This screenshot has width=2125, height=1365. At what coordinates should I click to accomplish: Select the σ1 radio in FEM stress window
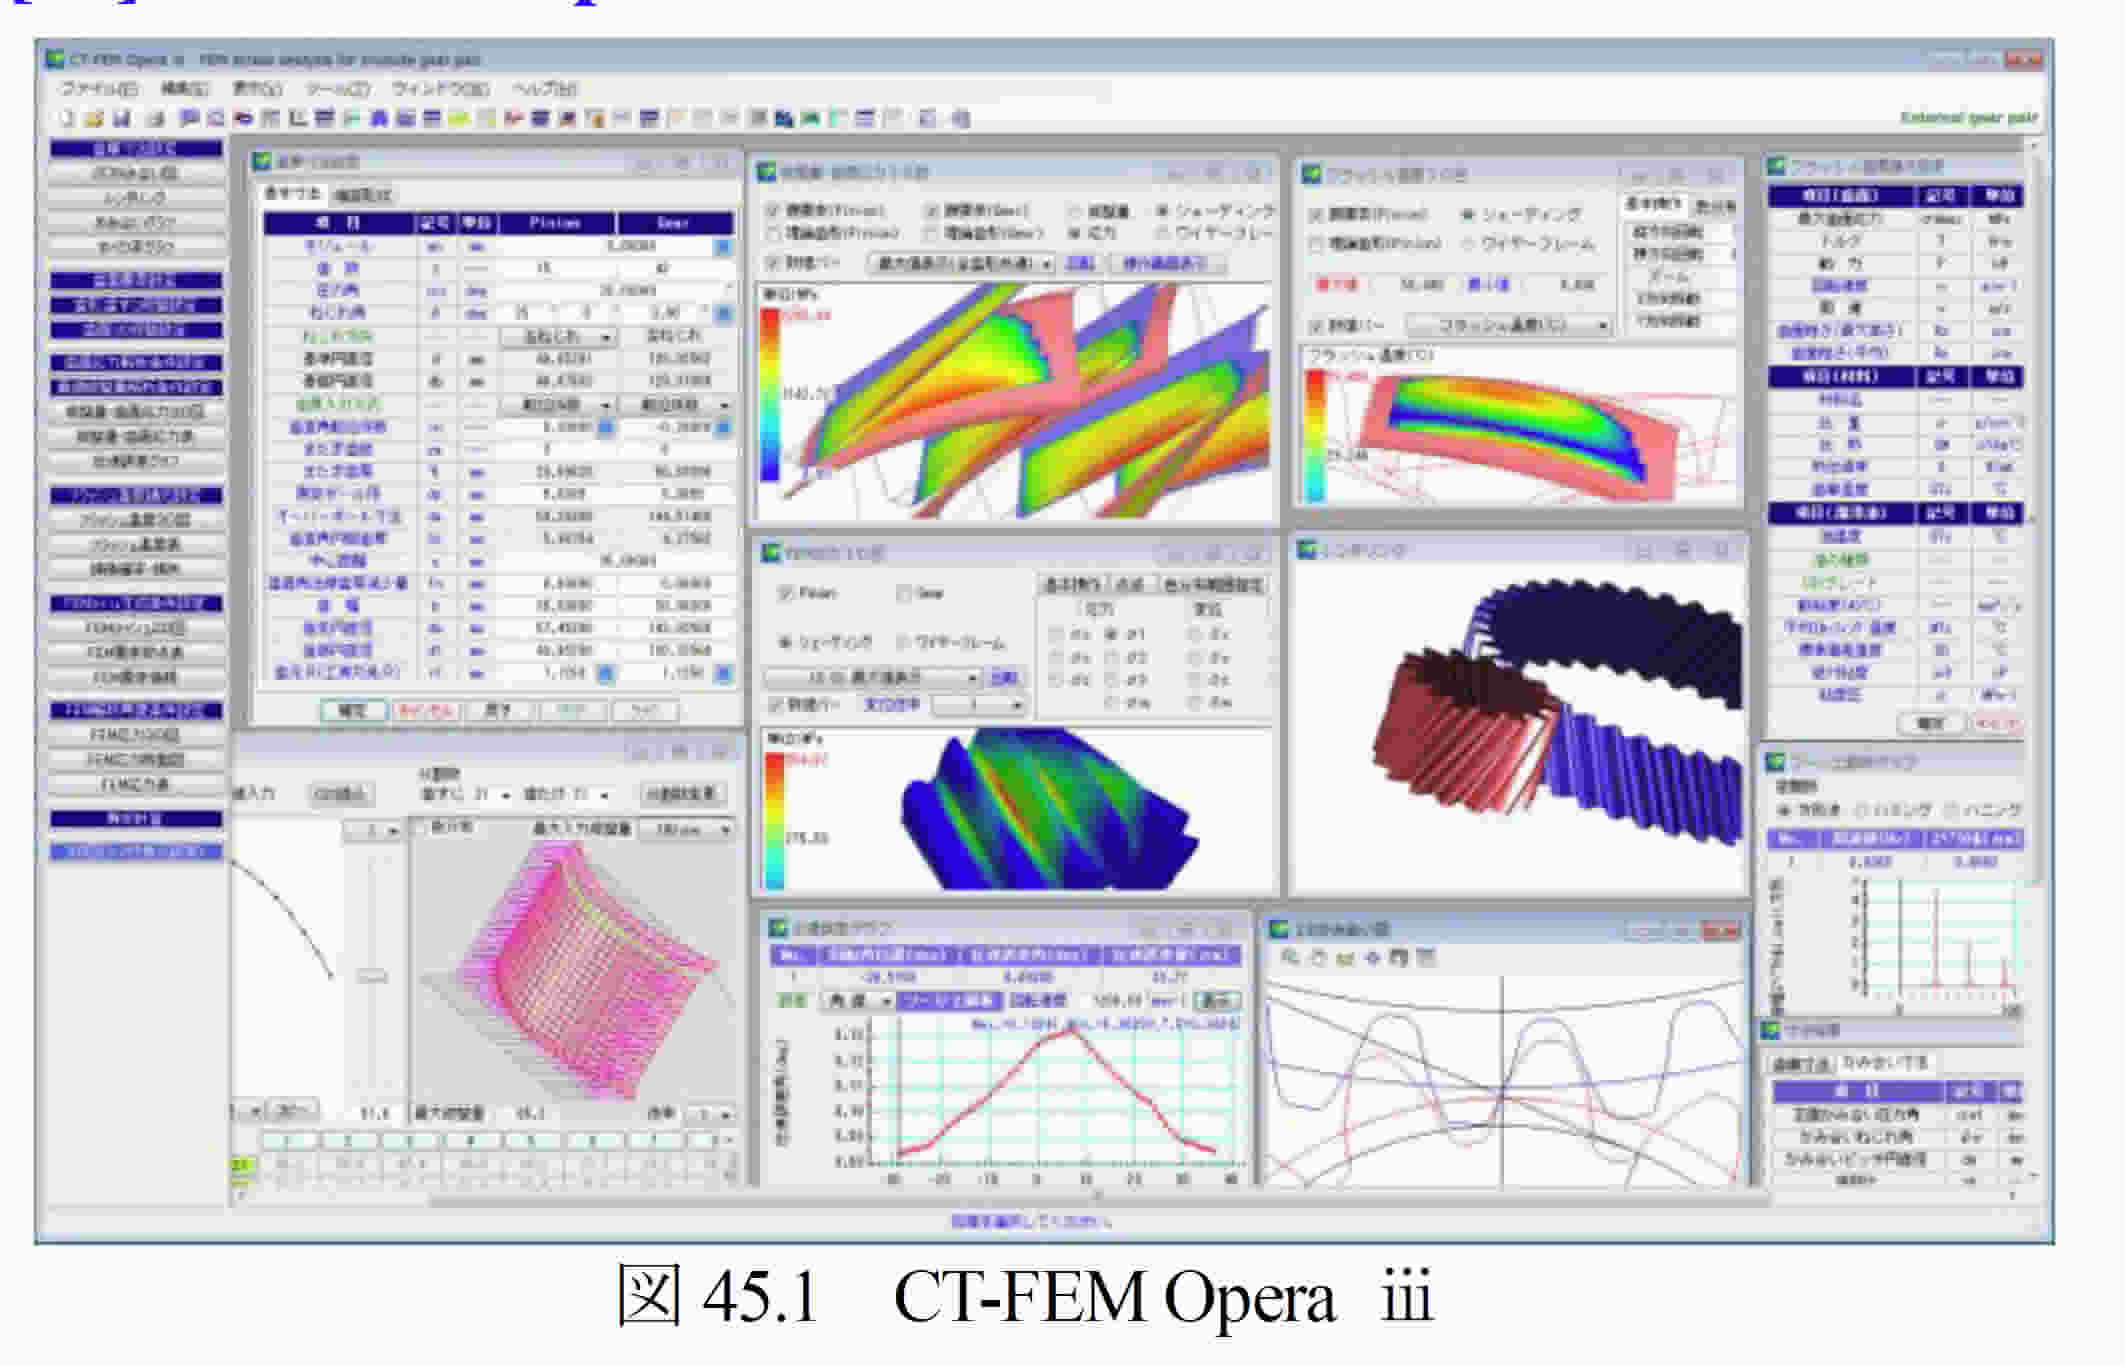coord(1111,634)
